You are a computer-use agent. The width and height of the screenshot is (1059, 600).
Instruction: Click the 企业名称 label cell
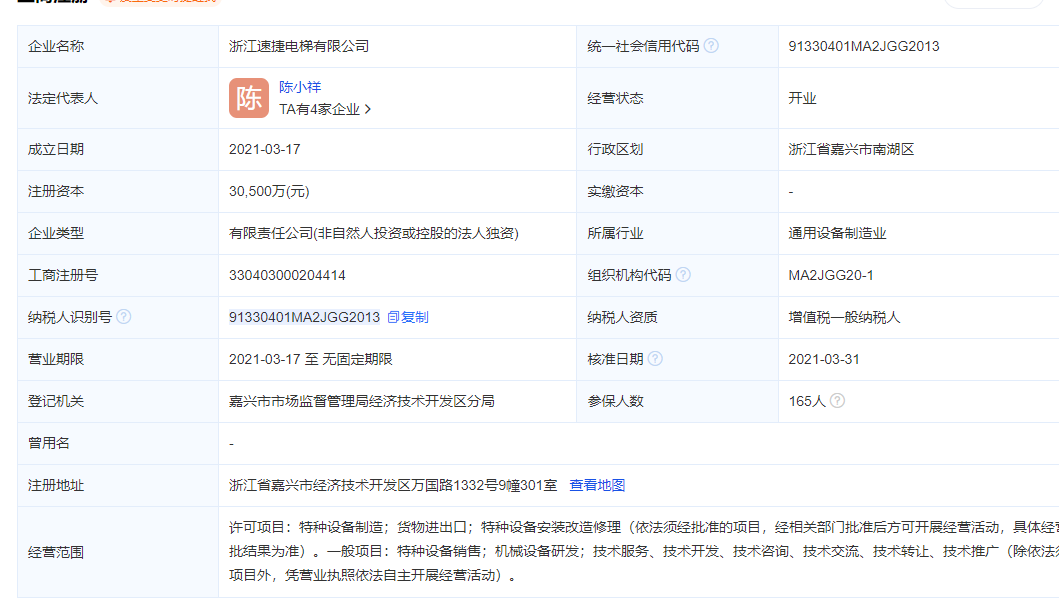pyautogui.click(x=118, y=46)
